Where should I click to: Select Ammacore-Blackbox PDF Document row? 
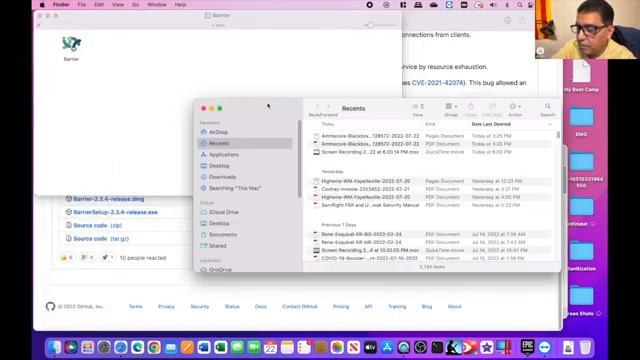[432, 144]
